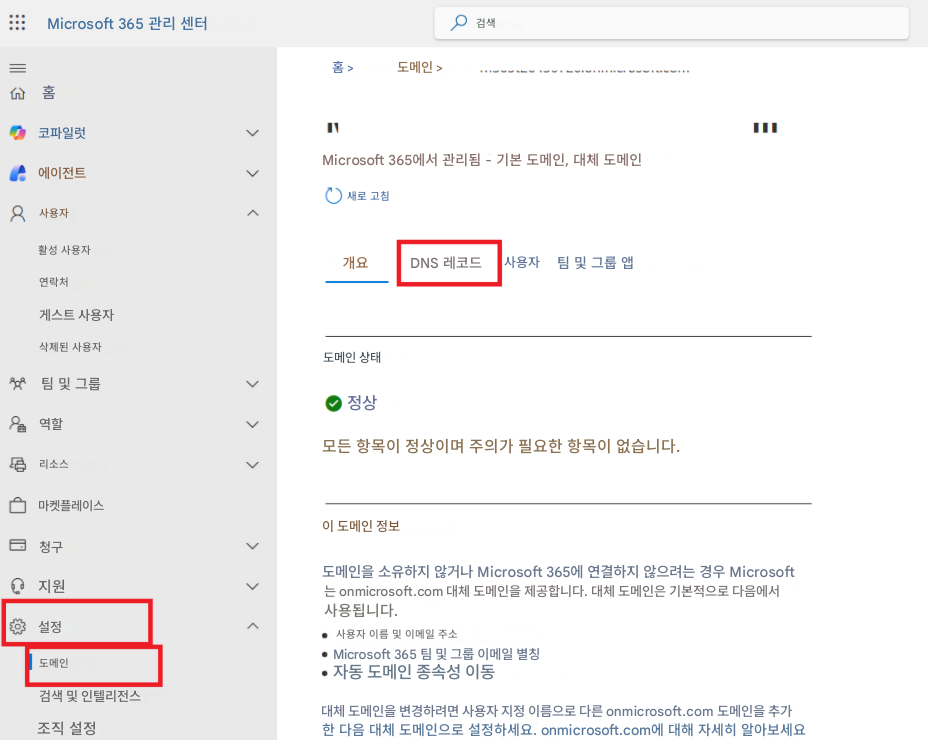Expand the 지원 section chevron

click(253, 586)
